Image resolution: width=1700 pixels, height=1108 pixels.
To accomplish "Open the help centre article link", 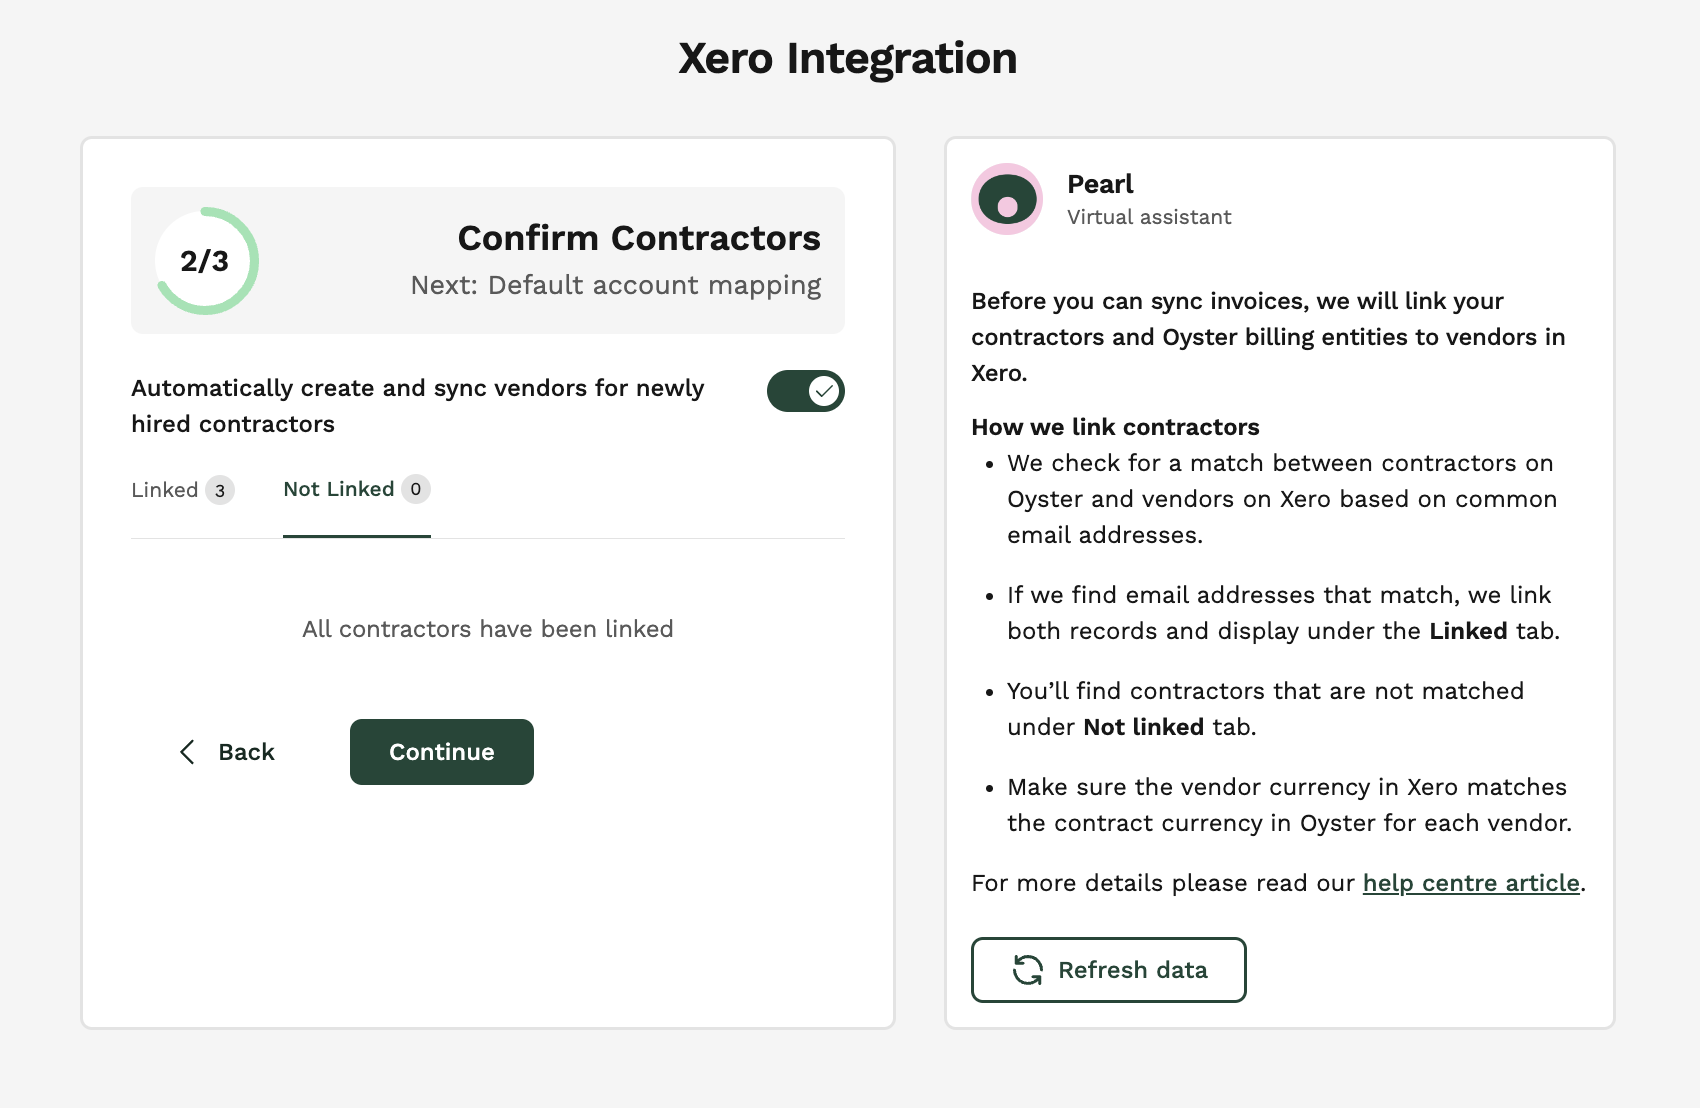I will point(1471,883).
